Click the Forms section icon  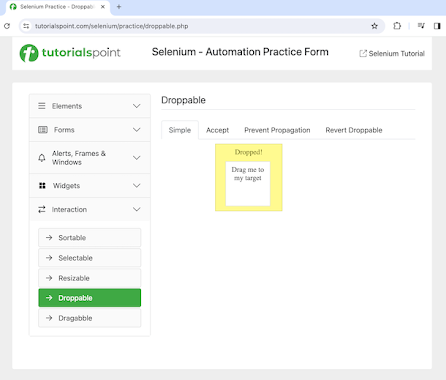(43, 130)
